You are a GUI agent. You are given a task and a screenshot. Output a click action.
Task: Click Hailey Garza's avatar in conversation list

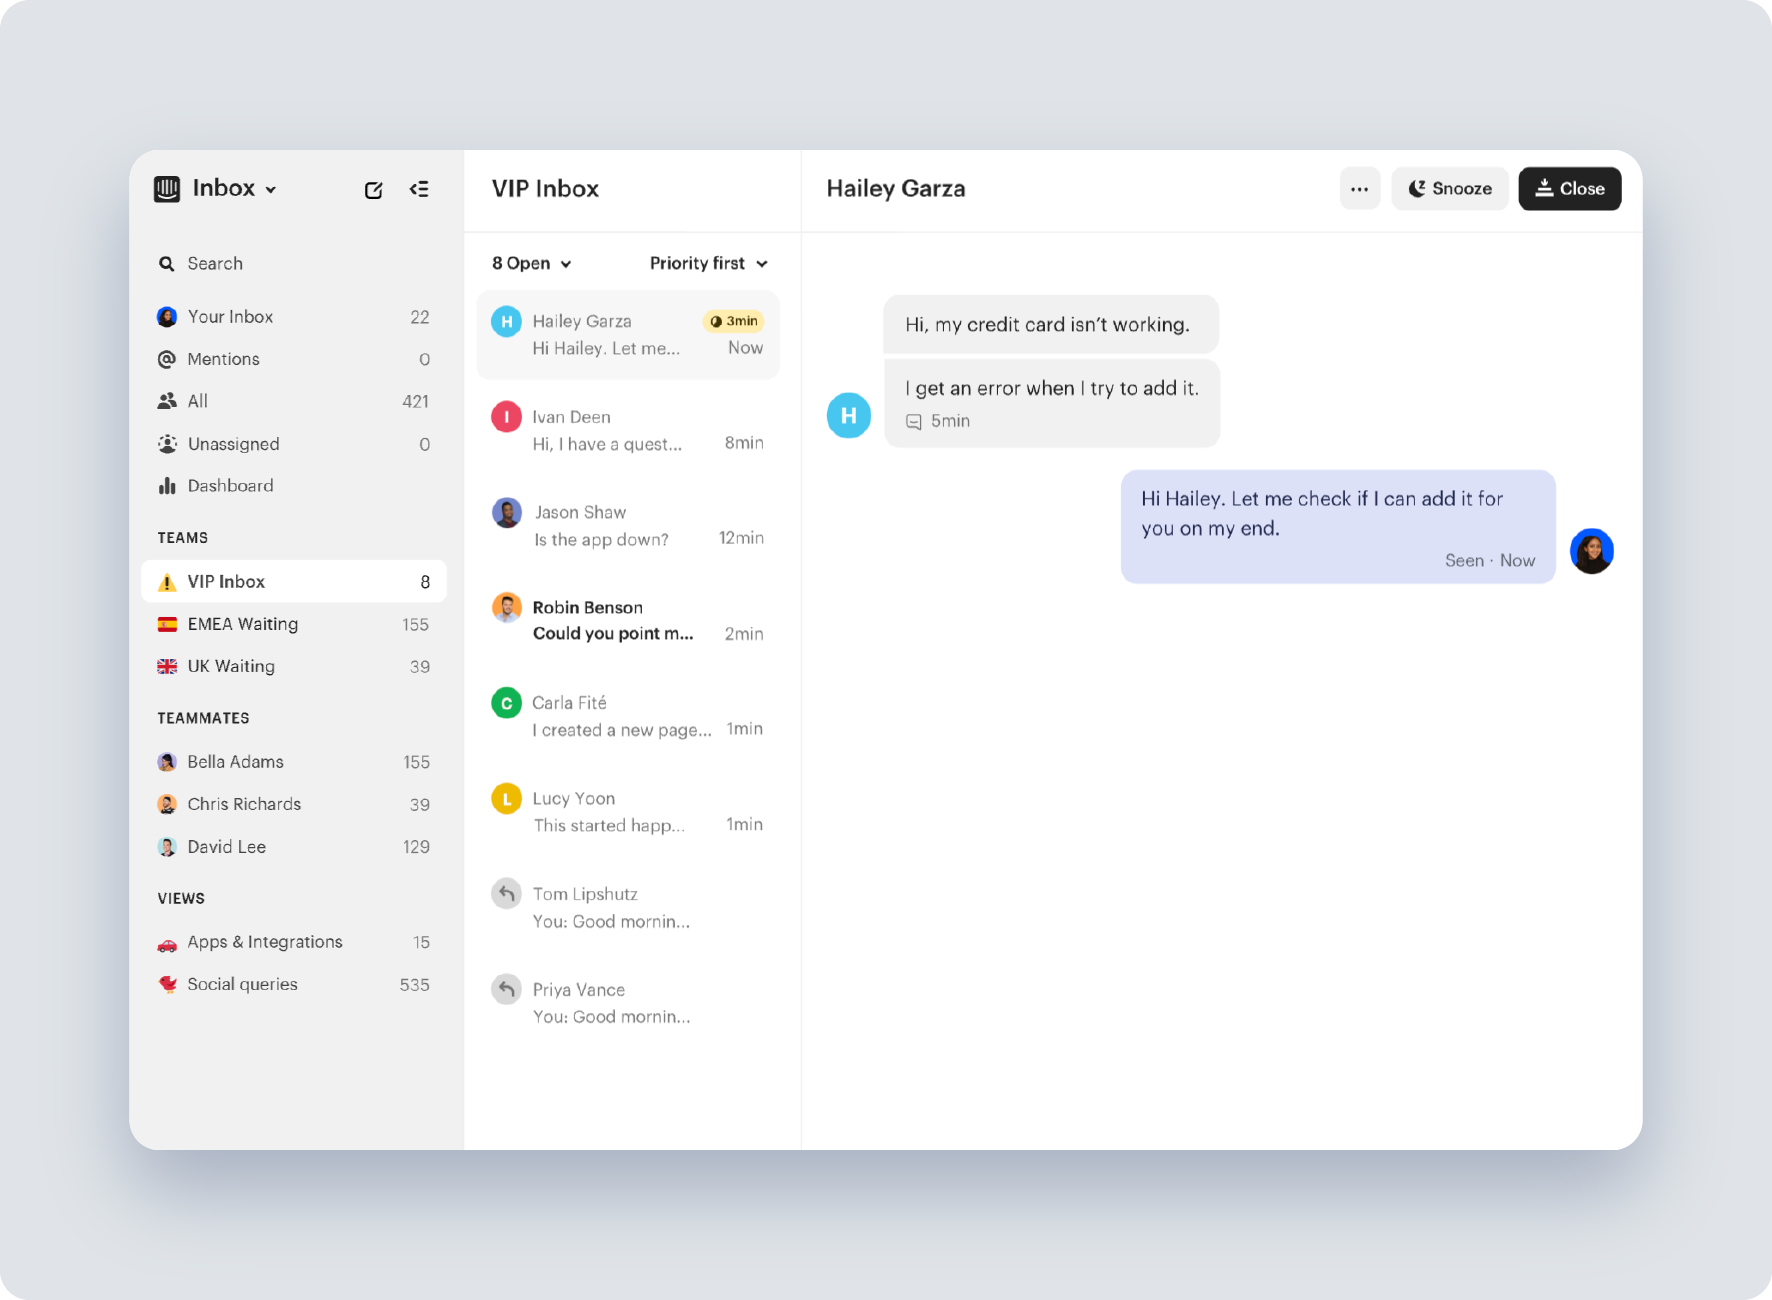(x=506, y=321)
